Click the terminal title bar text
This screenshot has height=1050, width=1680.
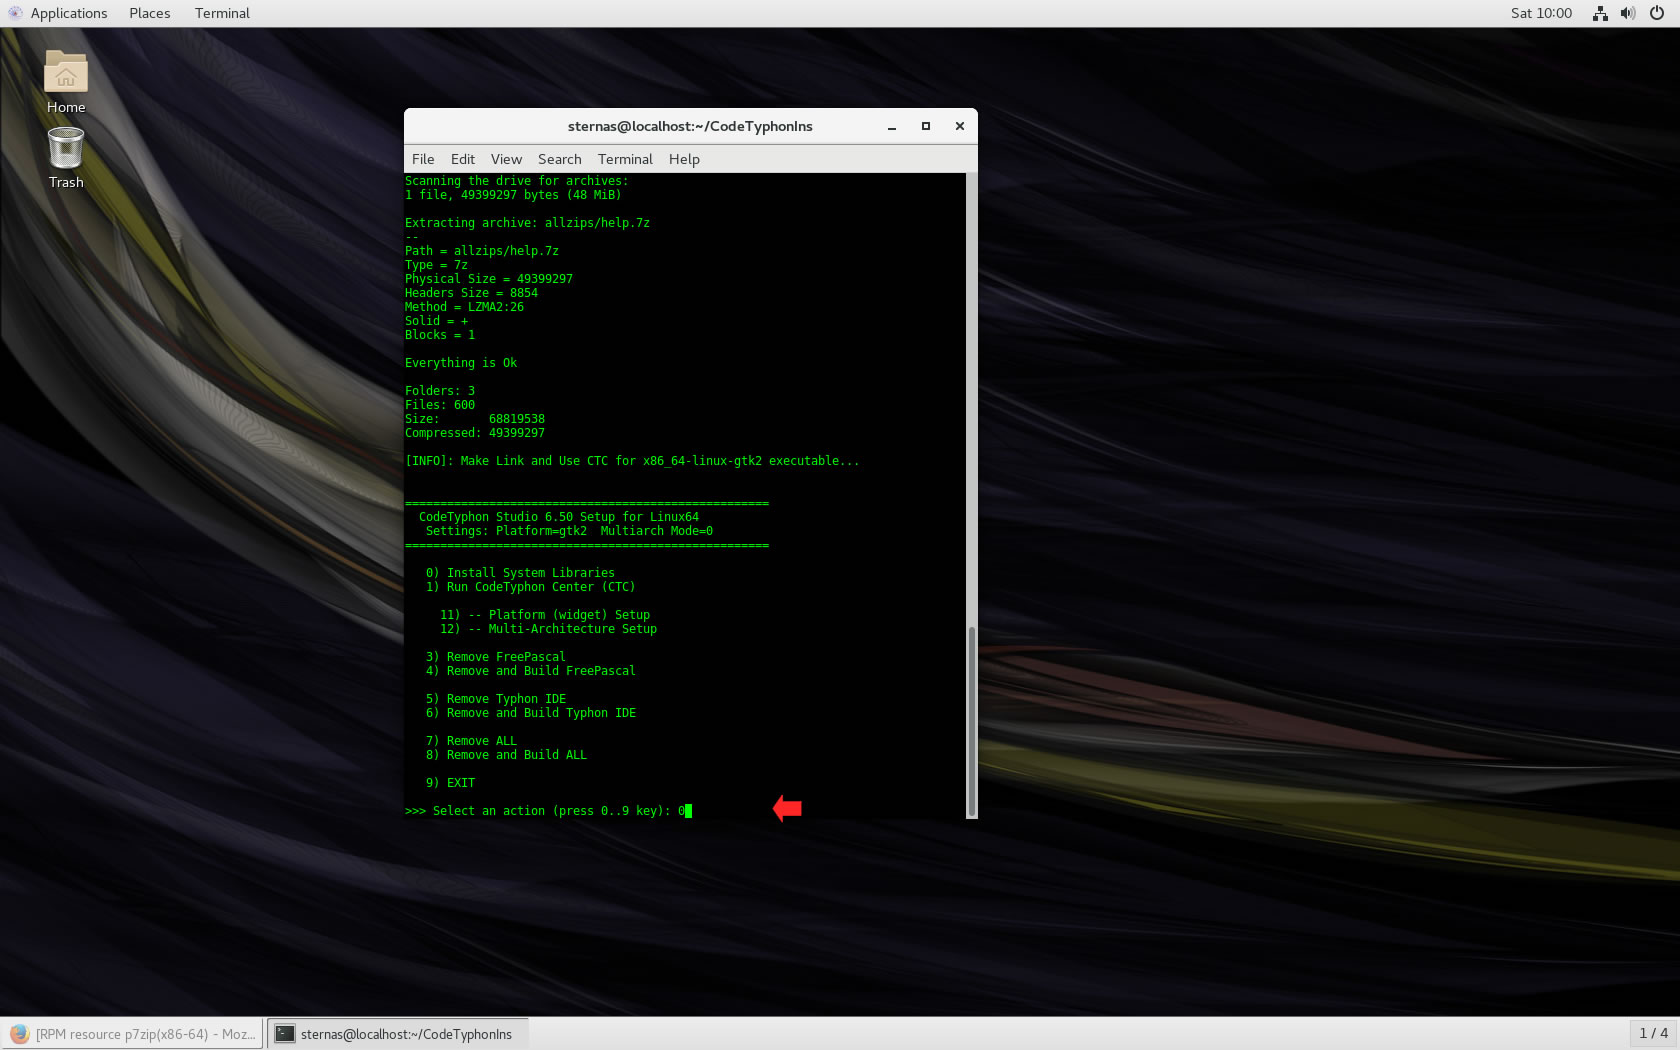point(690,126)
